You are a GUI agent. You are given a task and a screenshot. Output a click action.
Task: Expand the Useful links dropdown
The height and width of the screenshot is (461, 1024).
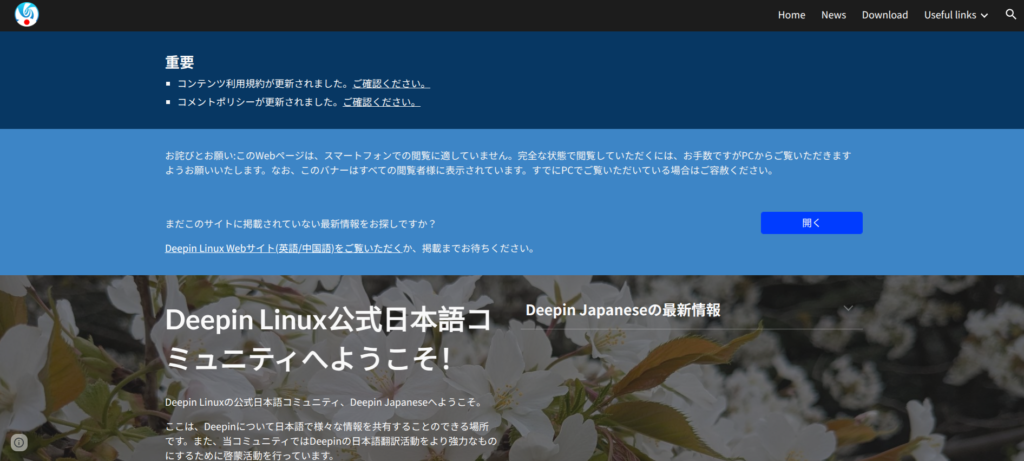[955, 15]
